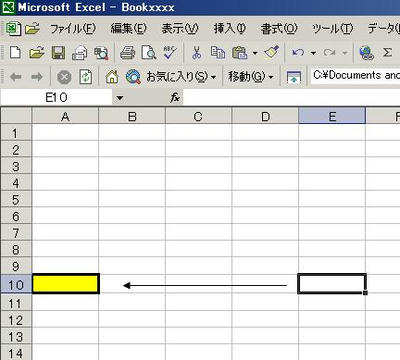400x360 pixels.
Task: Click the Search the Web icon
Action: (x=133, y=77)
